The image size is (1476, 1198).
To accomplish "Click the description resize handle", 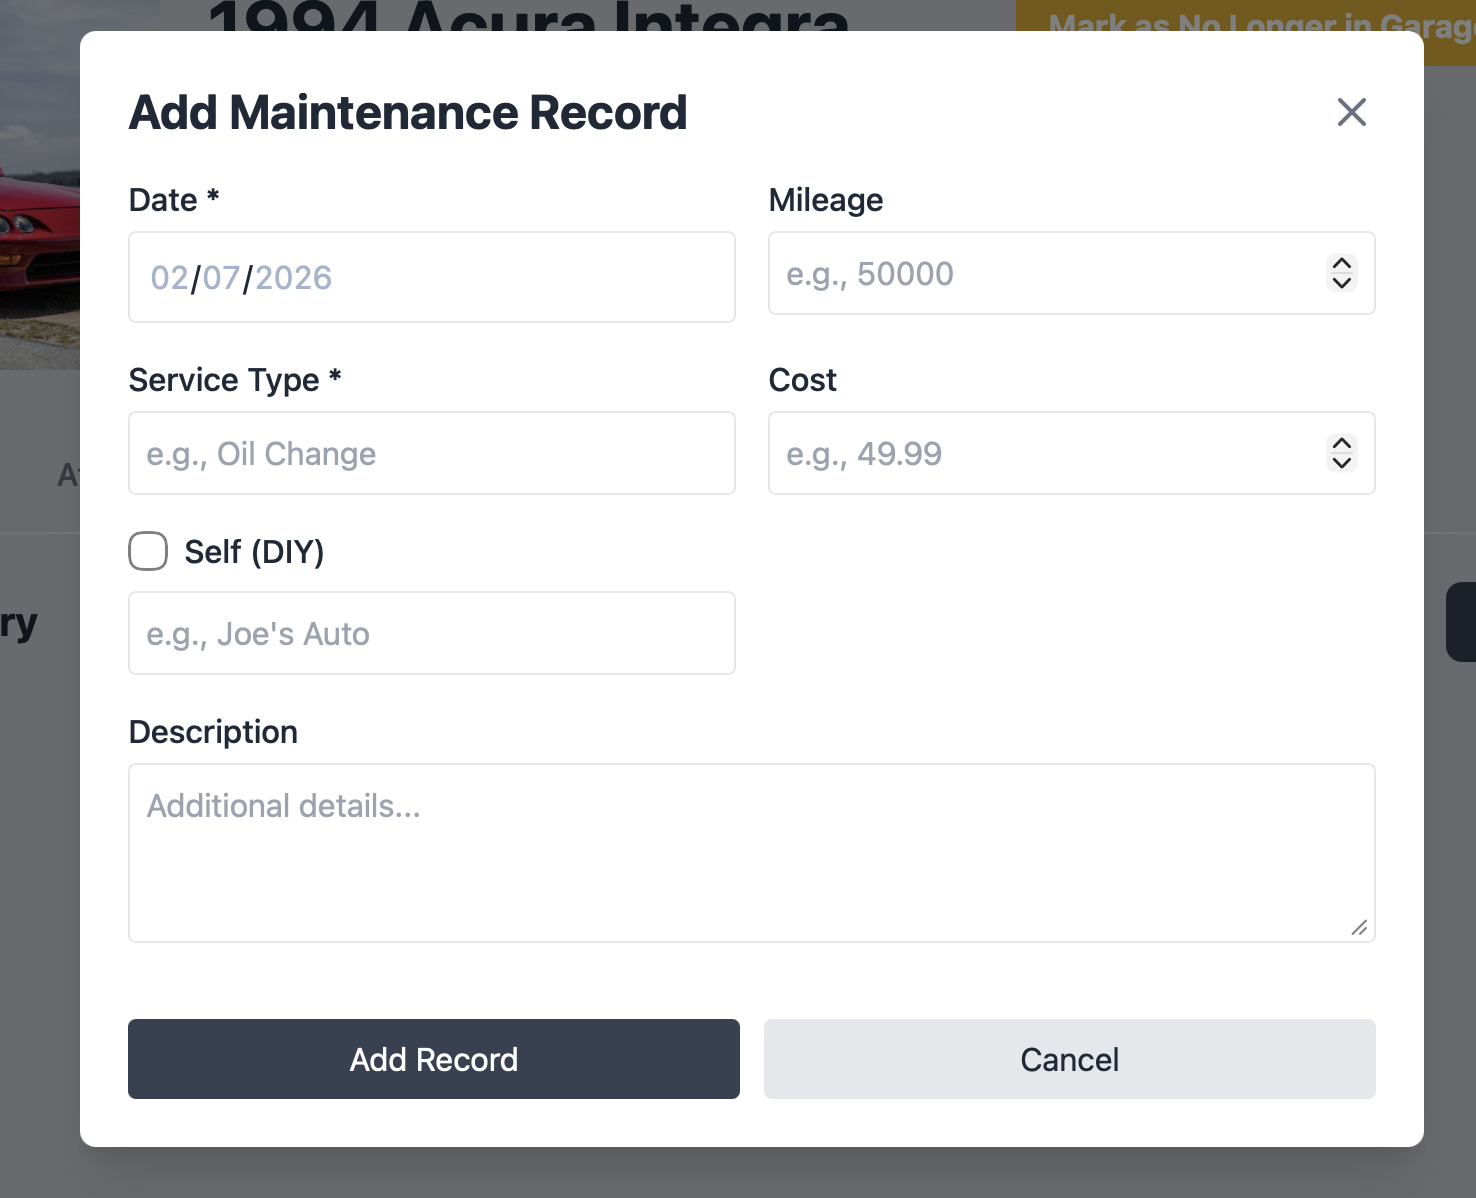I will (x=1360, y=929).
